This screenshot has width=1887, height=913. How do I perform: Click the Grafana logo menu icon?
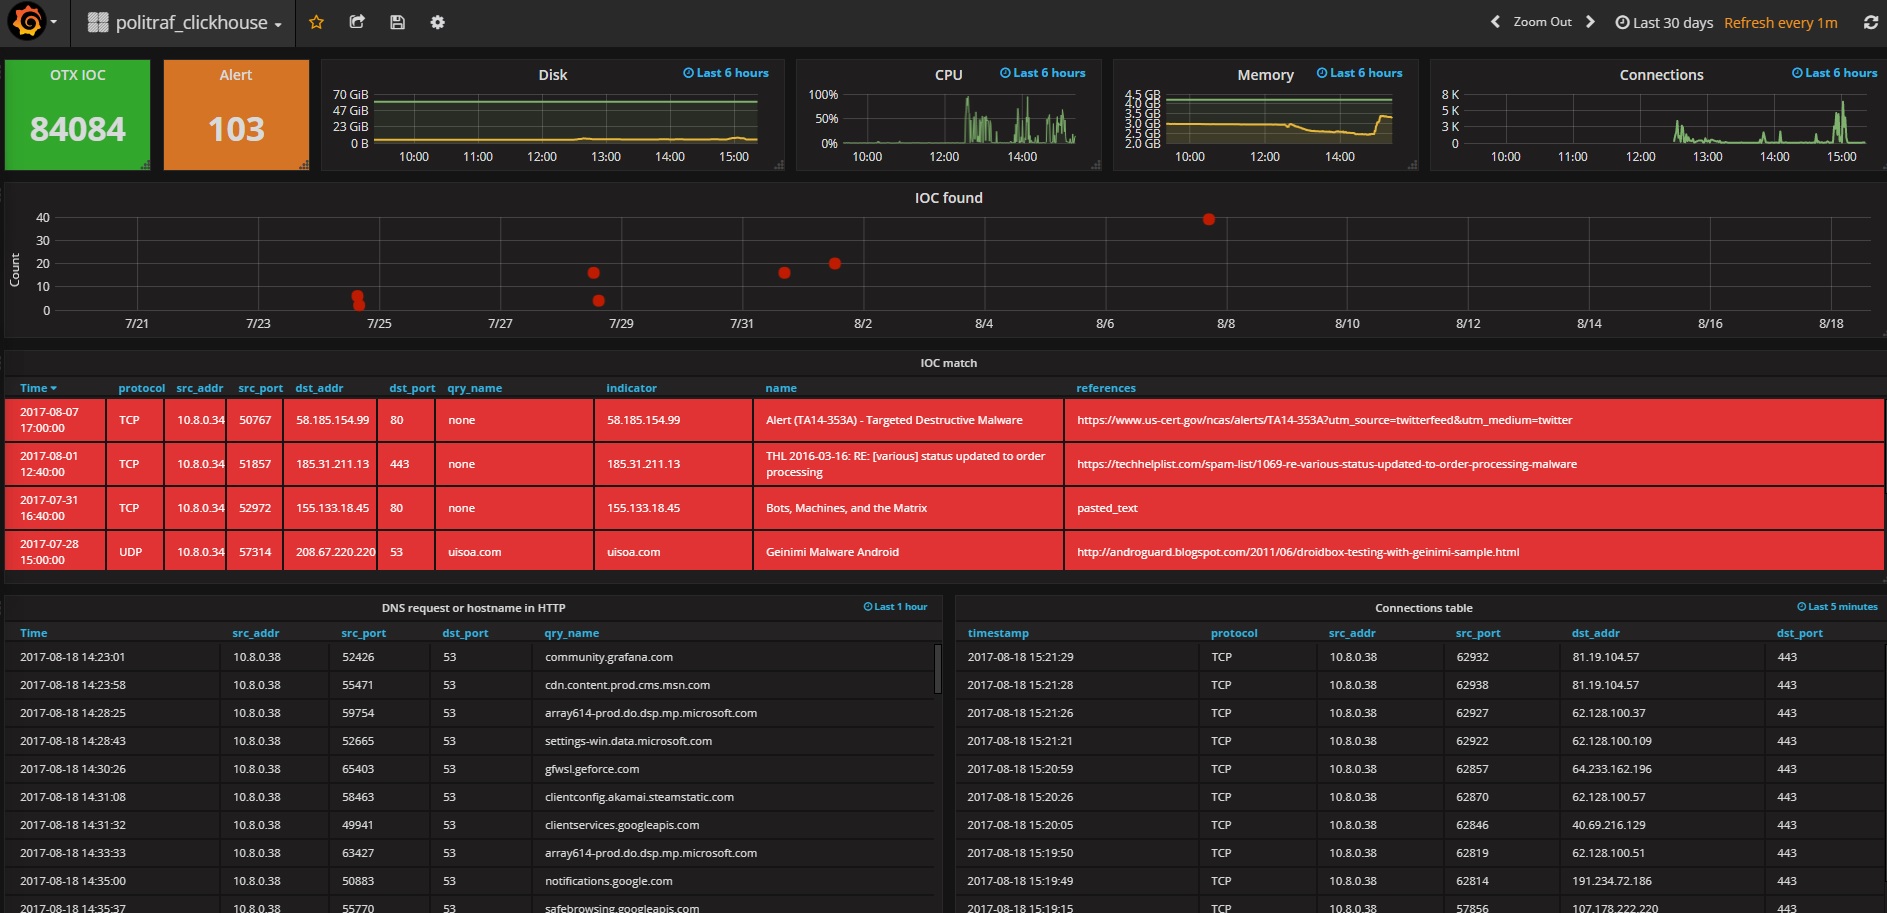coord(27,22)
